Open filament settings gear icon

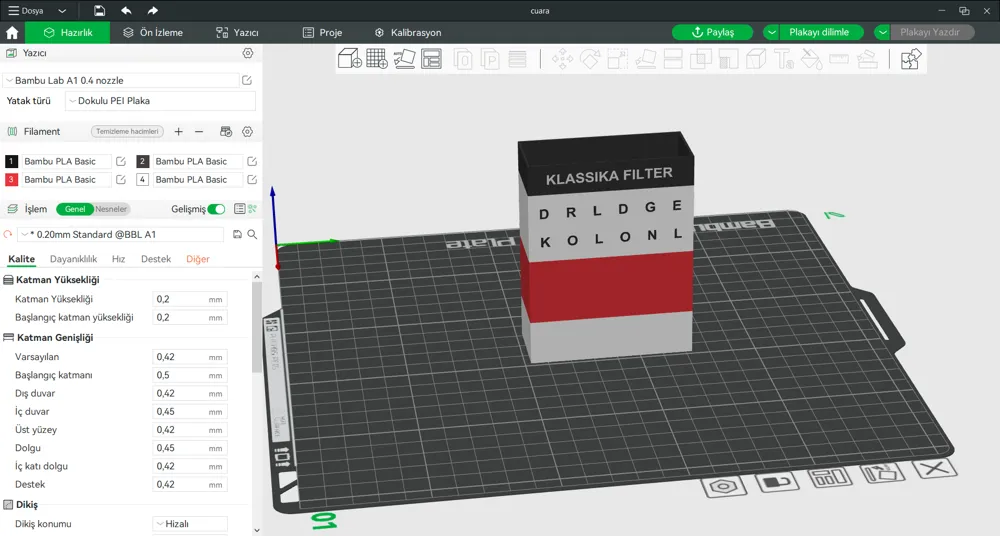coord(247,131)
